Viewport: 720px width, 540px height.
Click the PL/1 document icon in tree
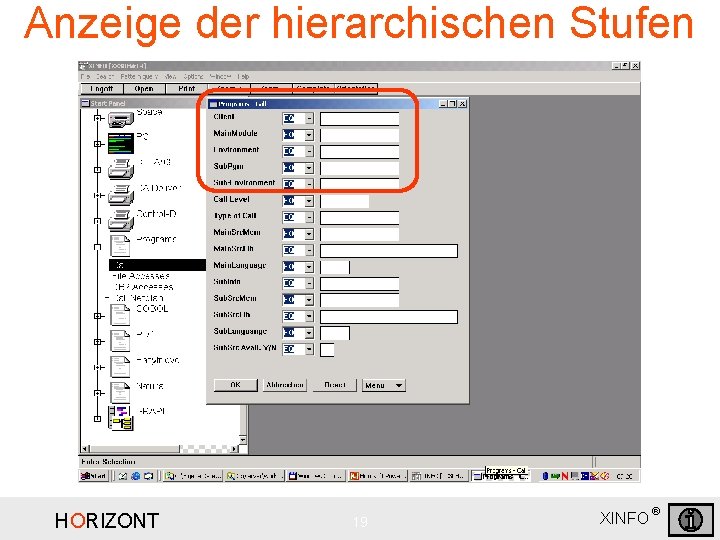(120, 341)
